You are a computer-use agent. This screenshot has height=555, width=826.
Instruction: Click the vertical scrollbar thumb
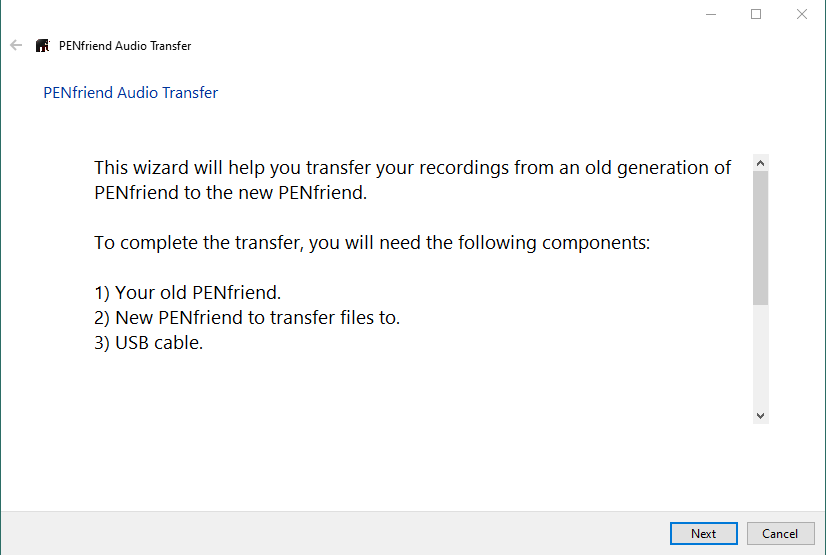coord(760,237)
